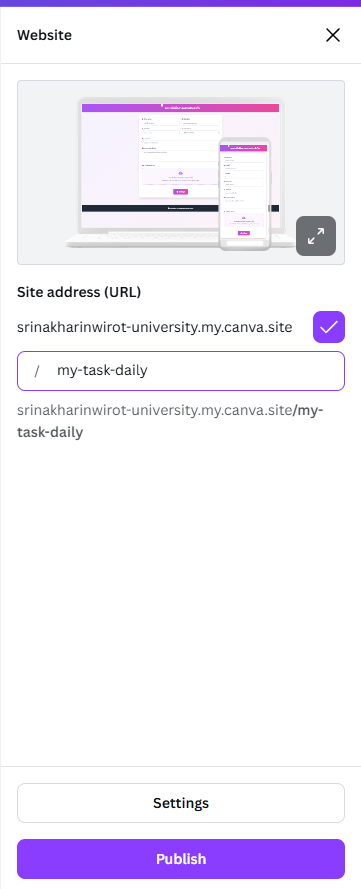
Task: Click the slash prefix in the path field
Action: click(x=37, y=371)
